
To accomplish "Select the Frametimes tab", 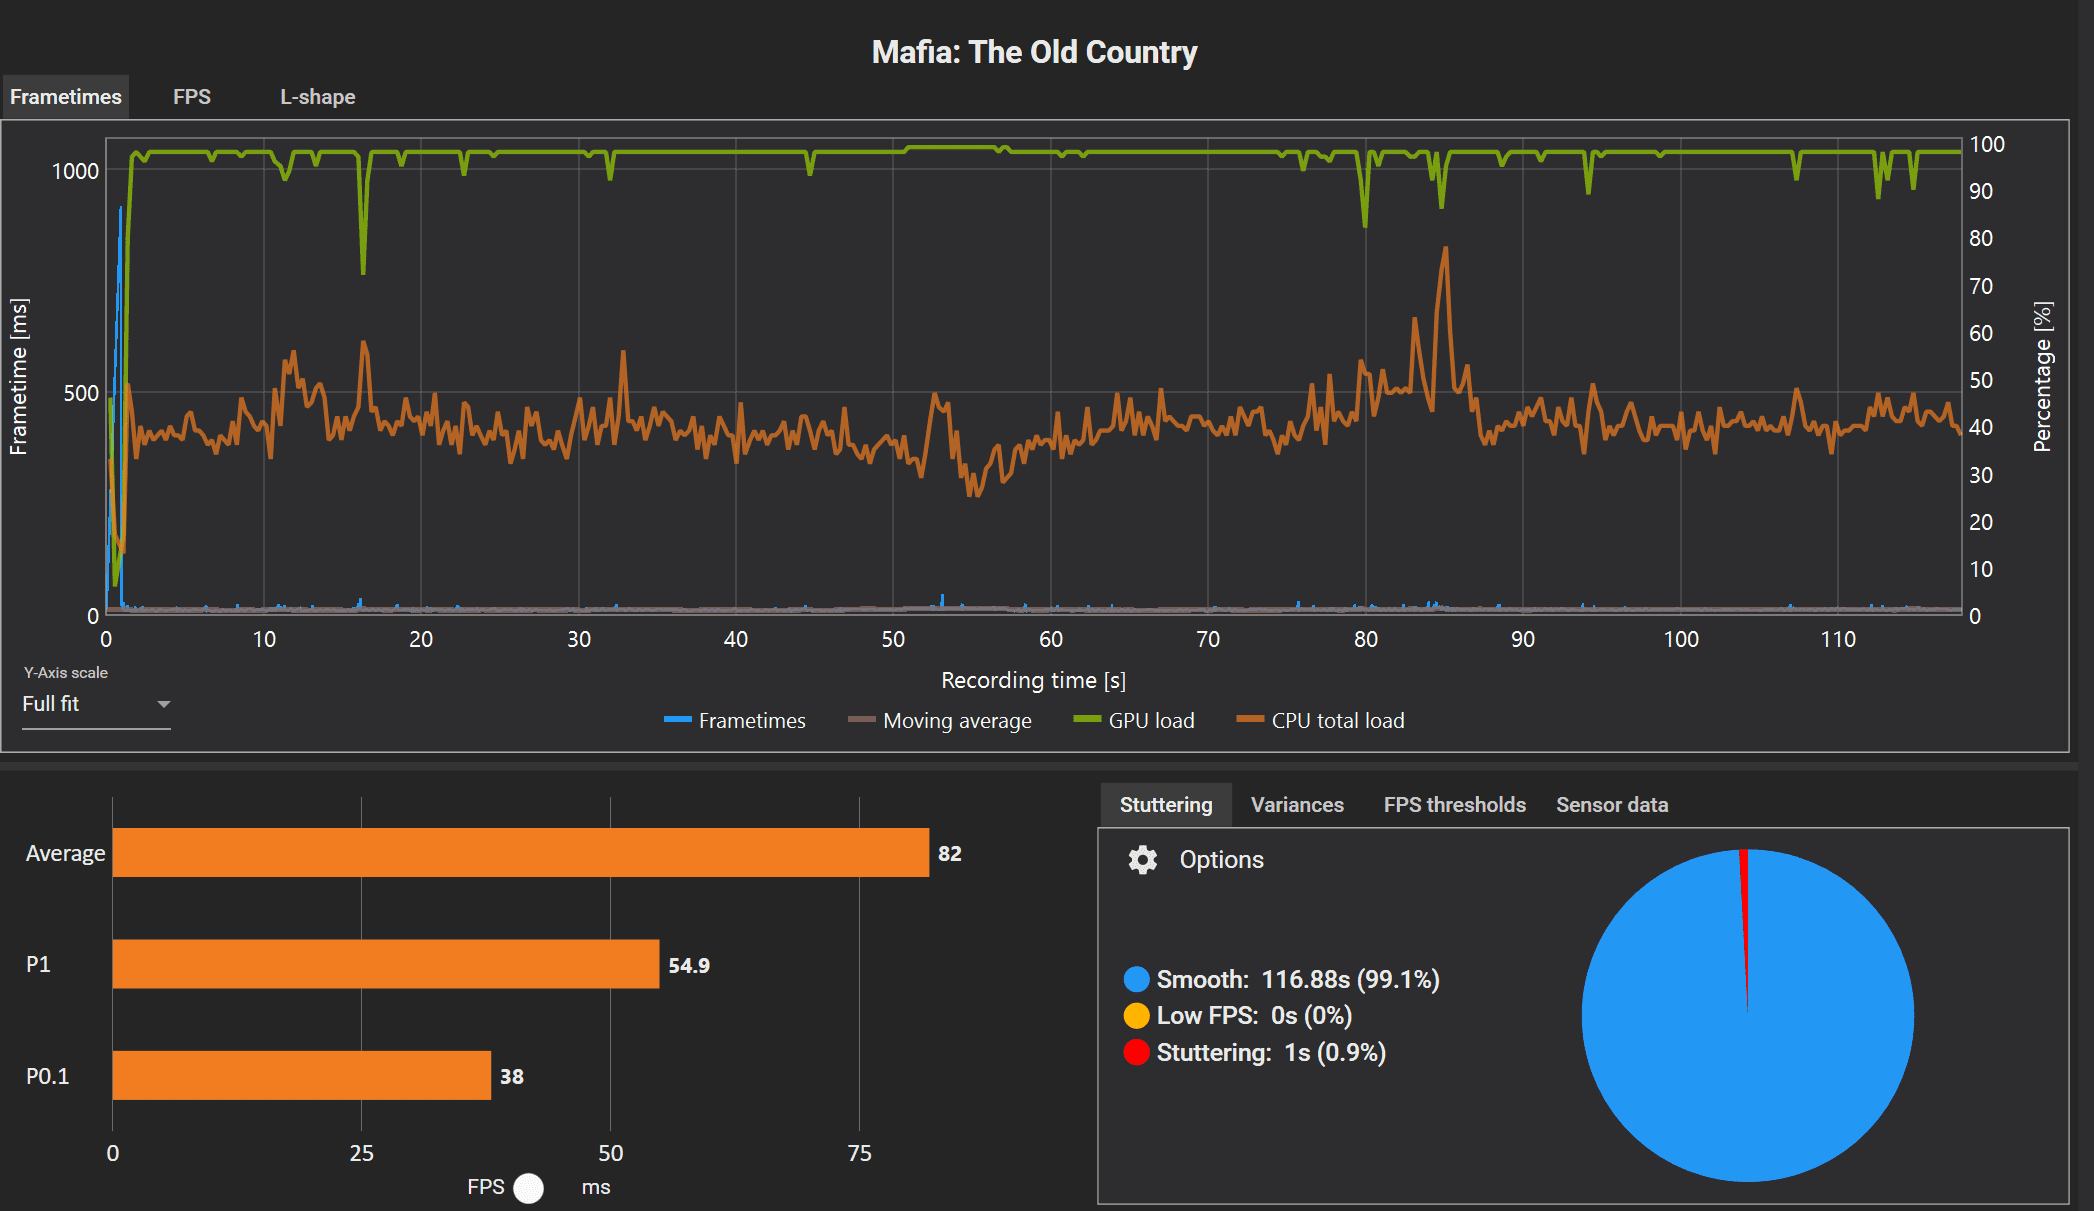I will pyautogui.click(x=66, y=97).
